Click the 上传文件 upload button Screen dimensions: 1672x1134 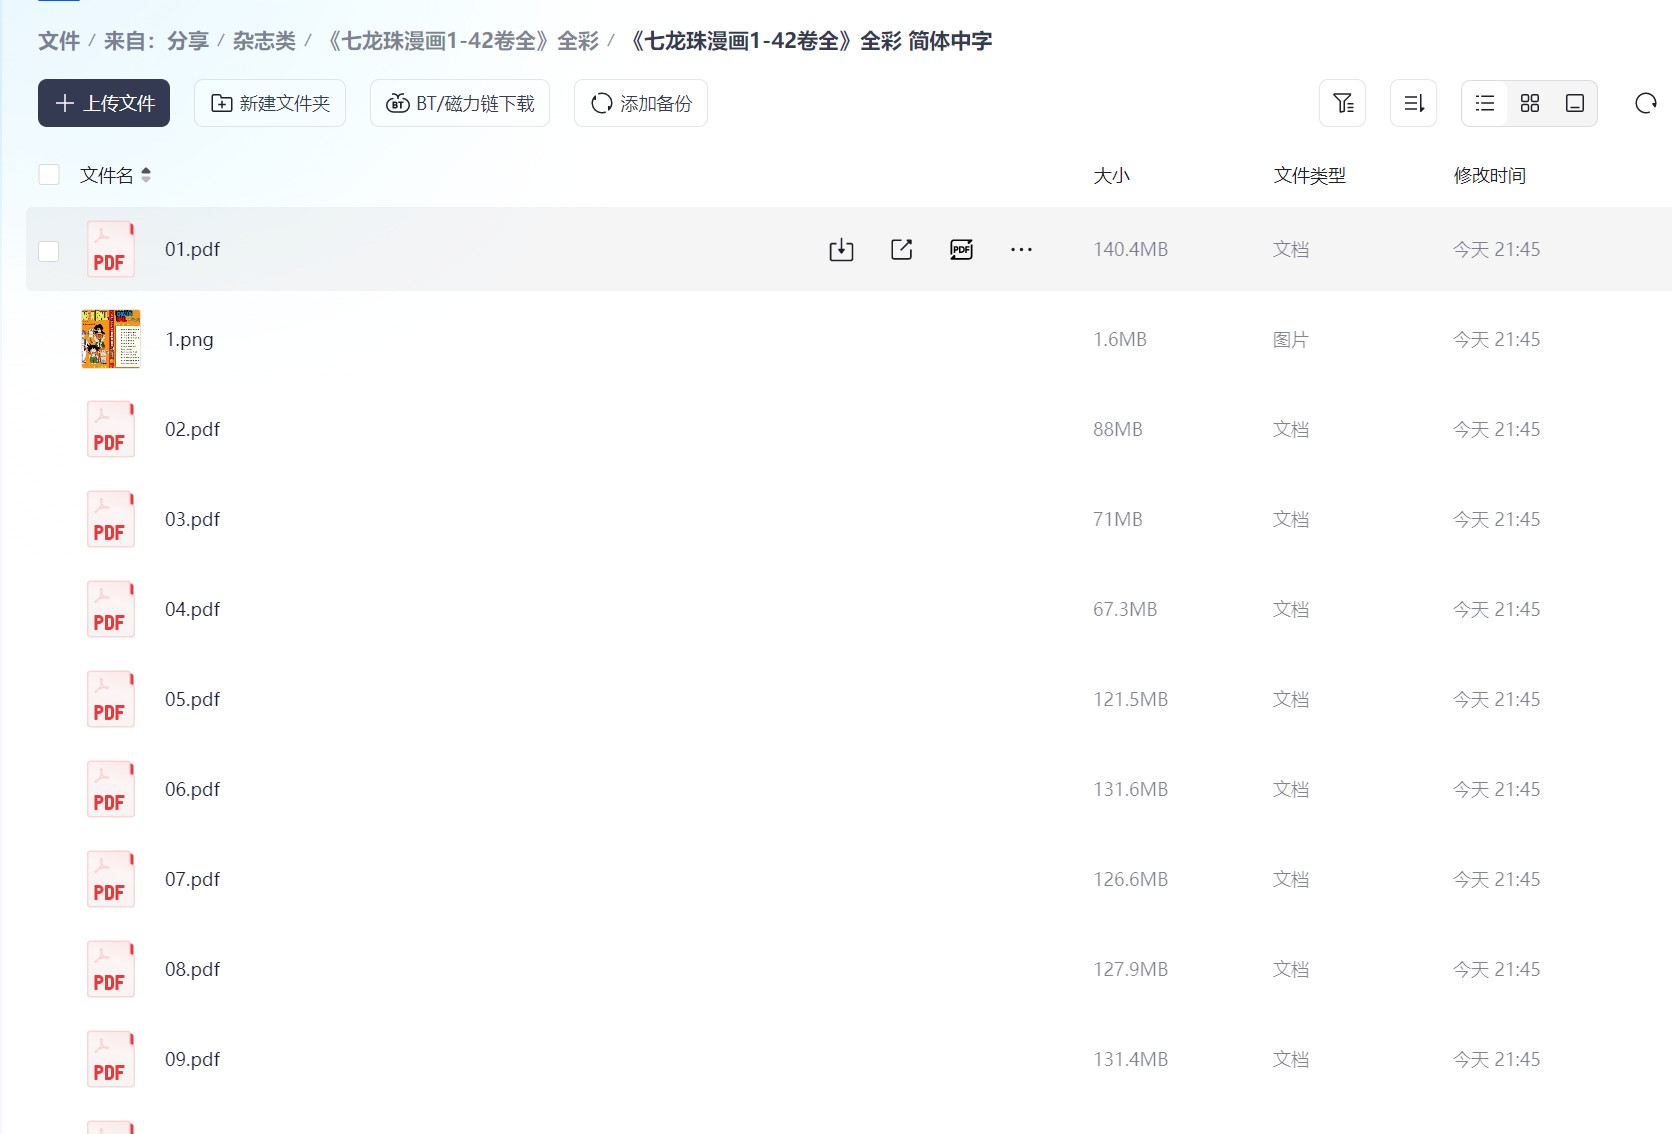[104, 103]
